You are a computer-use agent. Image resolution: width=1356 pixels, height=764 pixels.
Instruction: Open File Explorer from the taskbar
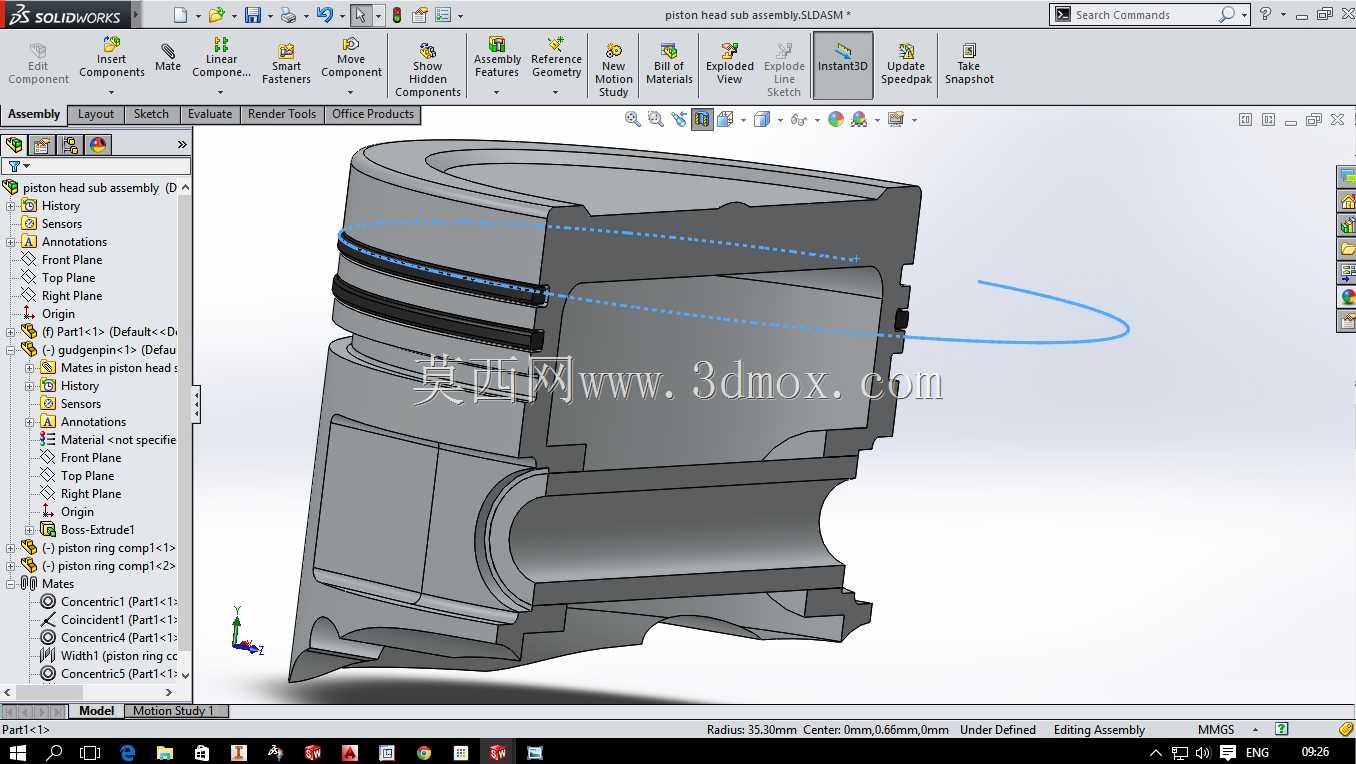click(x=164, y=752)
